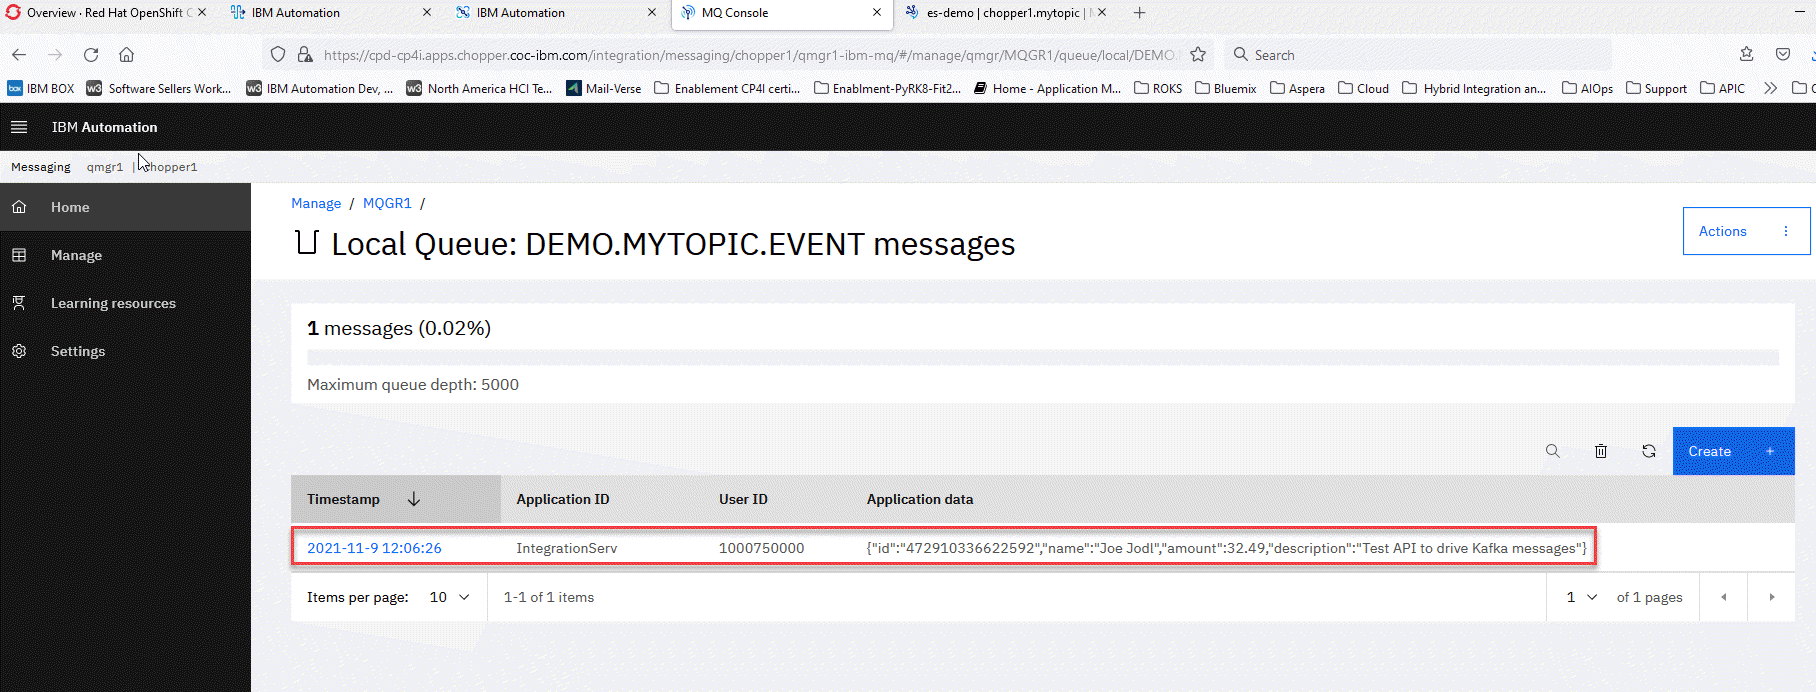Screen dimensions: 1816x692
Task: Open the IBM Automation hamburger menu
Action: click(x=19, y=127)
